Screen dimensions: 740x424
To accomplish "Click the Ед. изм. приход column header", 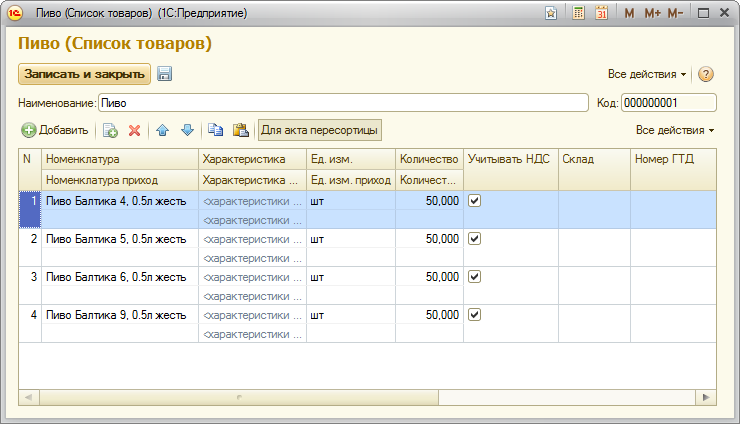I will [x=351, y=180].
